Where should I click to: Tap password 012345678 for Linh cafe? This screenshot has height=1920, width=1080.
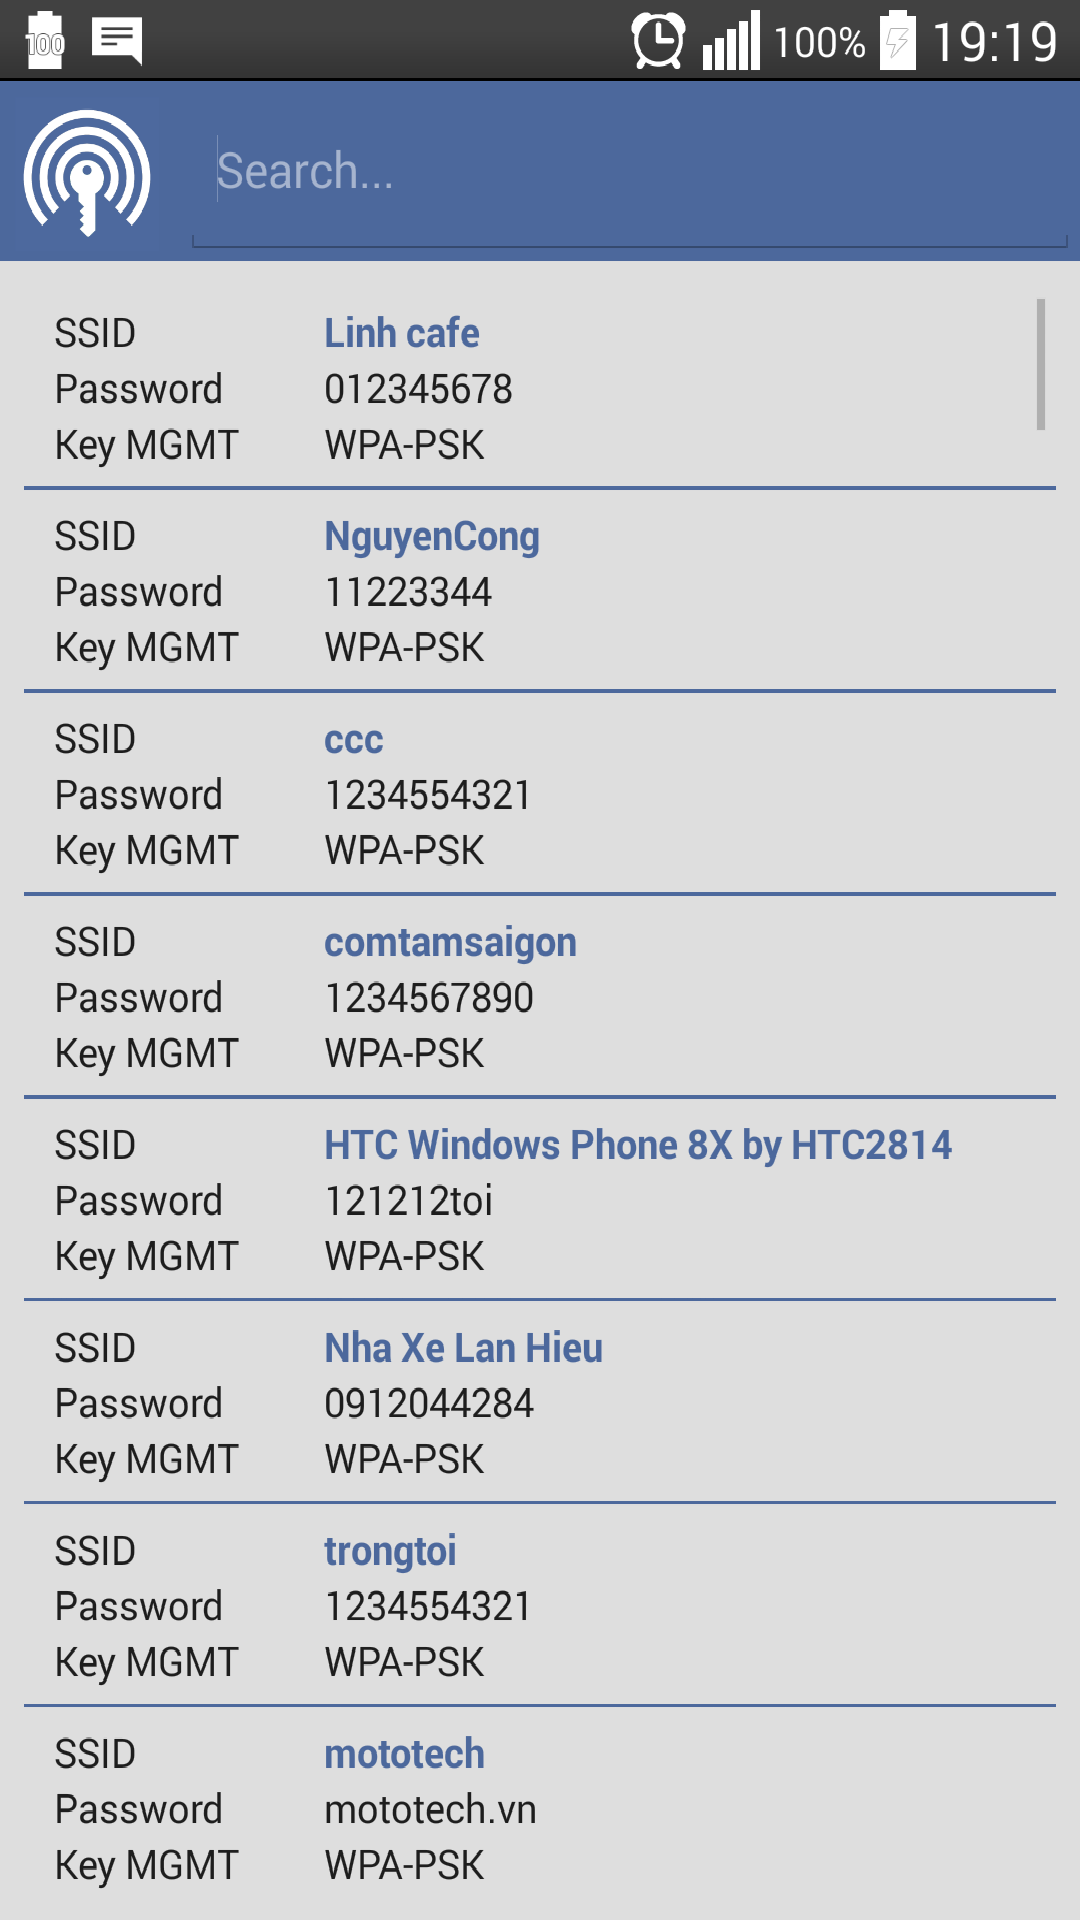[x=418, y=389]
